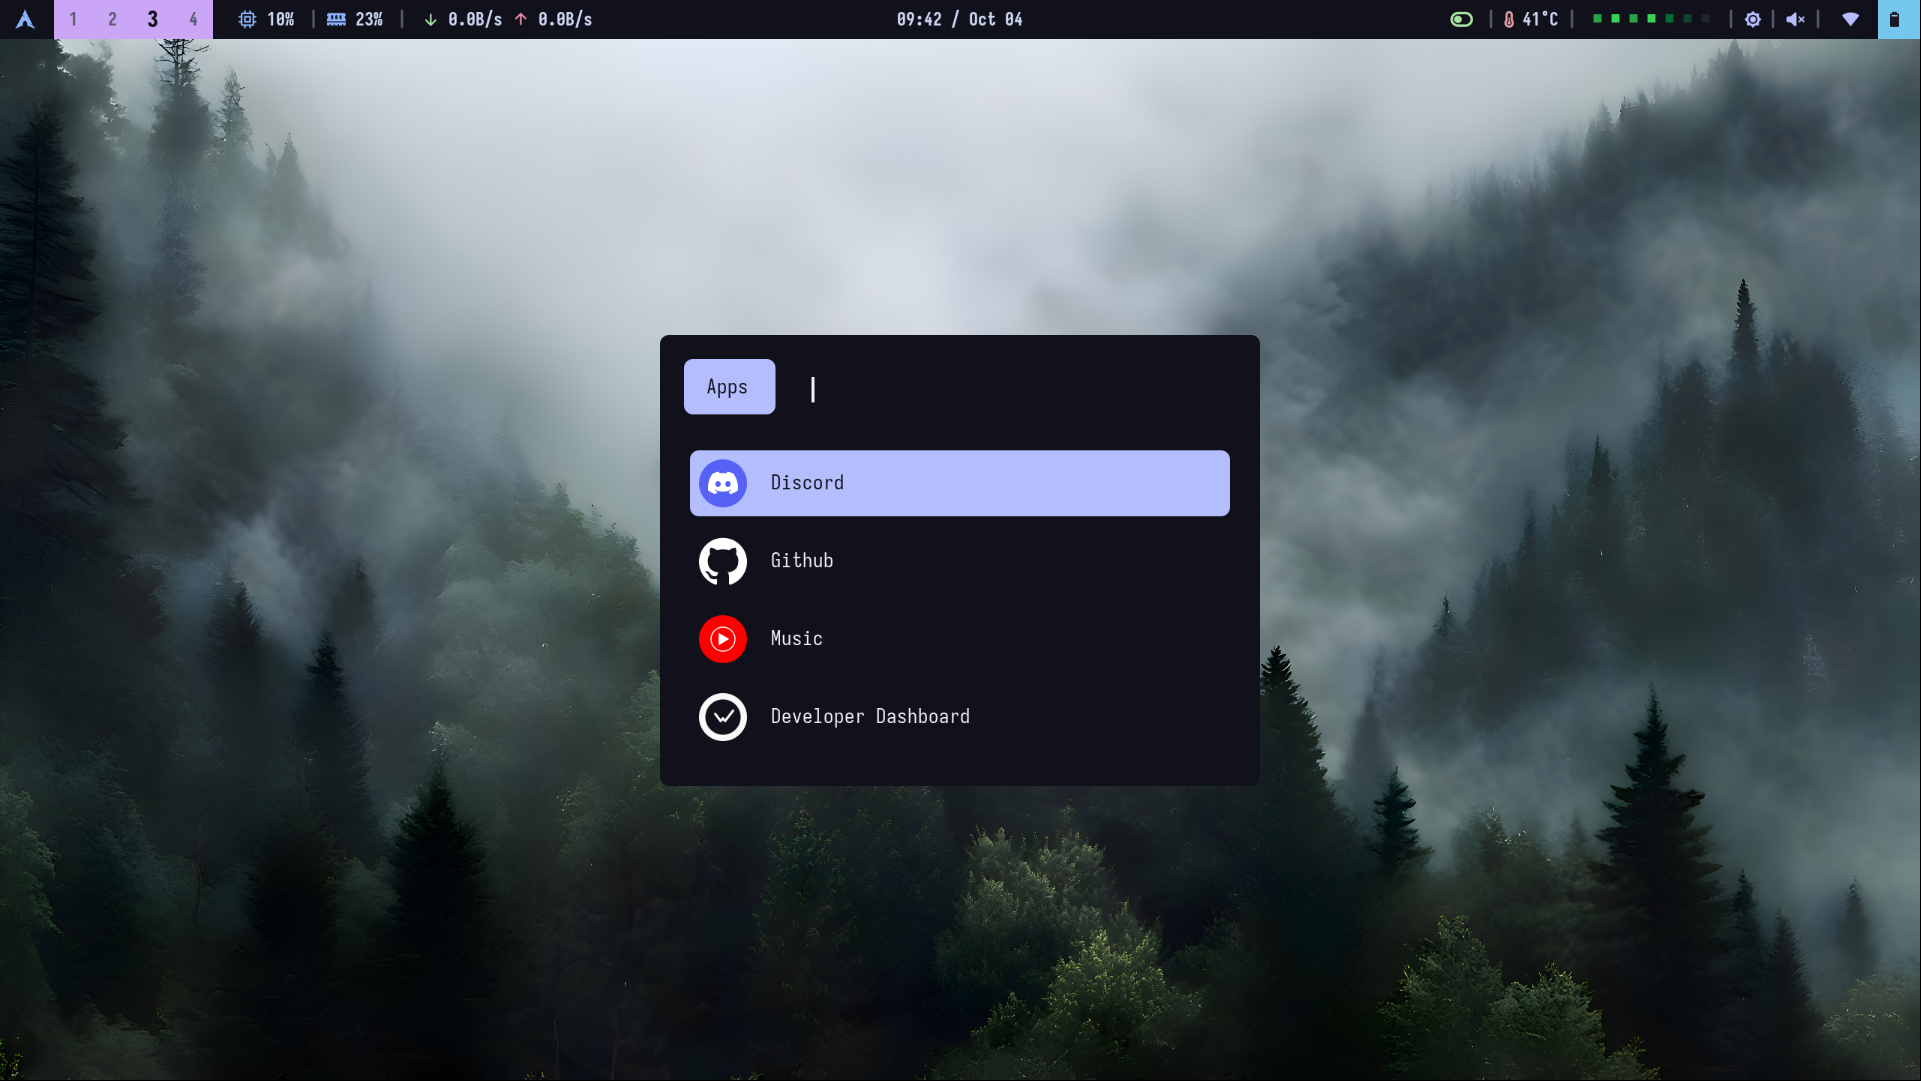Switch to workspace 2
Image resolution: width=1921 pixels, height=1081 pixels.
click(112, 19)
